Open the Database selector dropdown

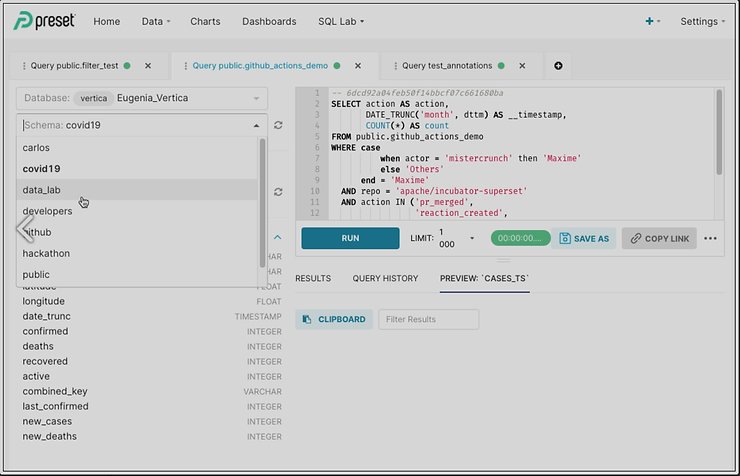(x=142, y=98)
